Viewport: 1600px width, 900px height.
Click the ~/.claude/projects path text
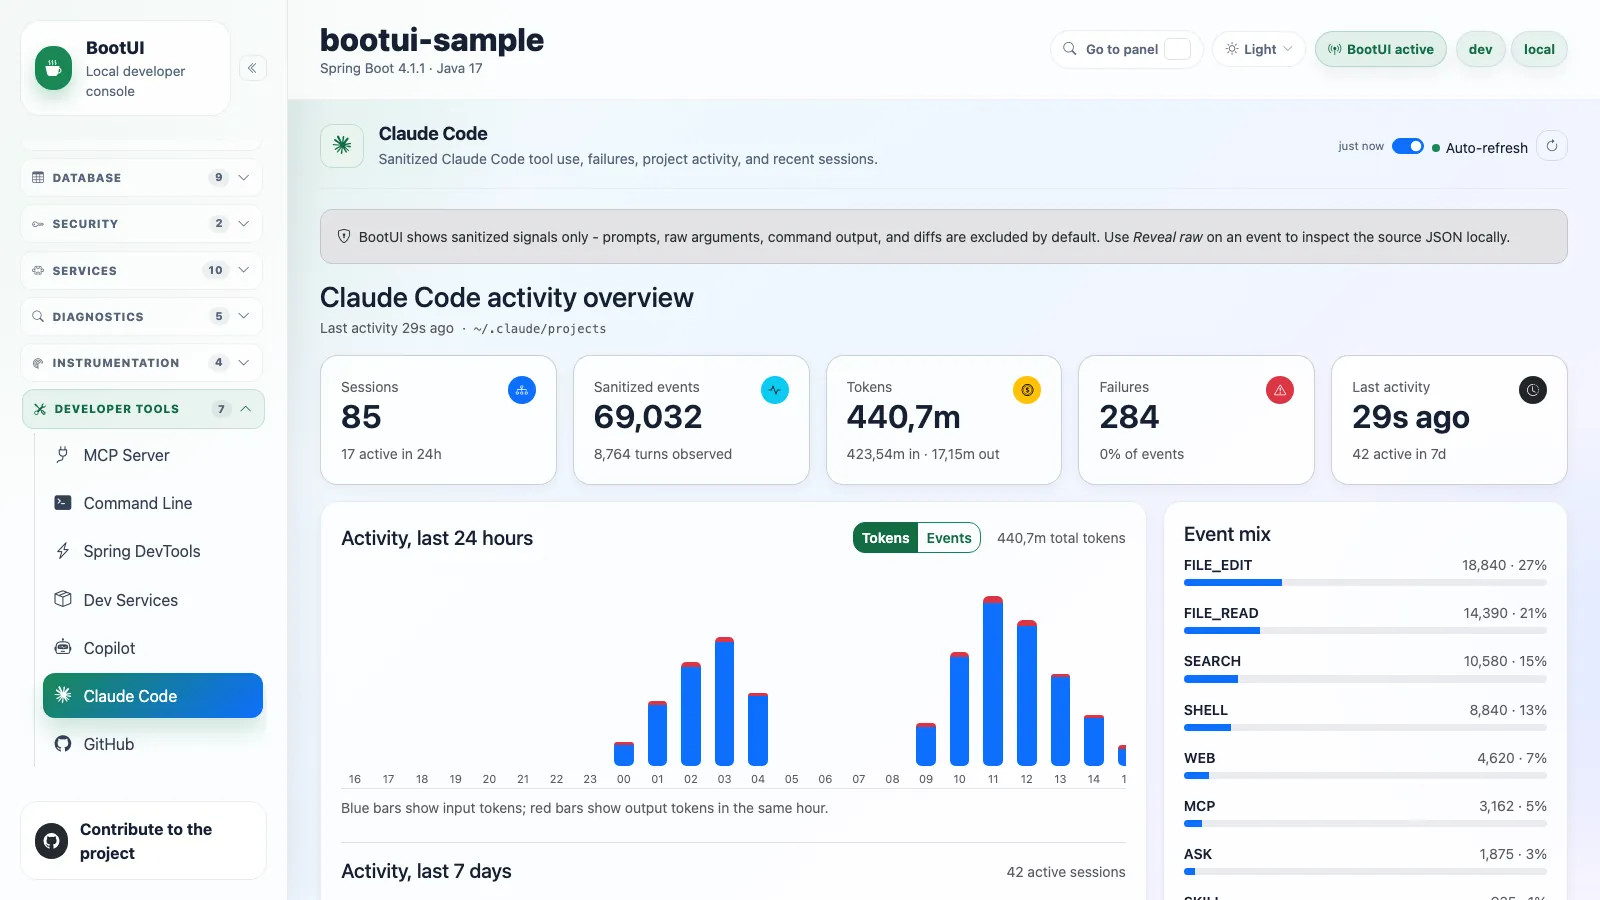click(x=539, y=329)
